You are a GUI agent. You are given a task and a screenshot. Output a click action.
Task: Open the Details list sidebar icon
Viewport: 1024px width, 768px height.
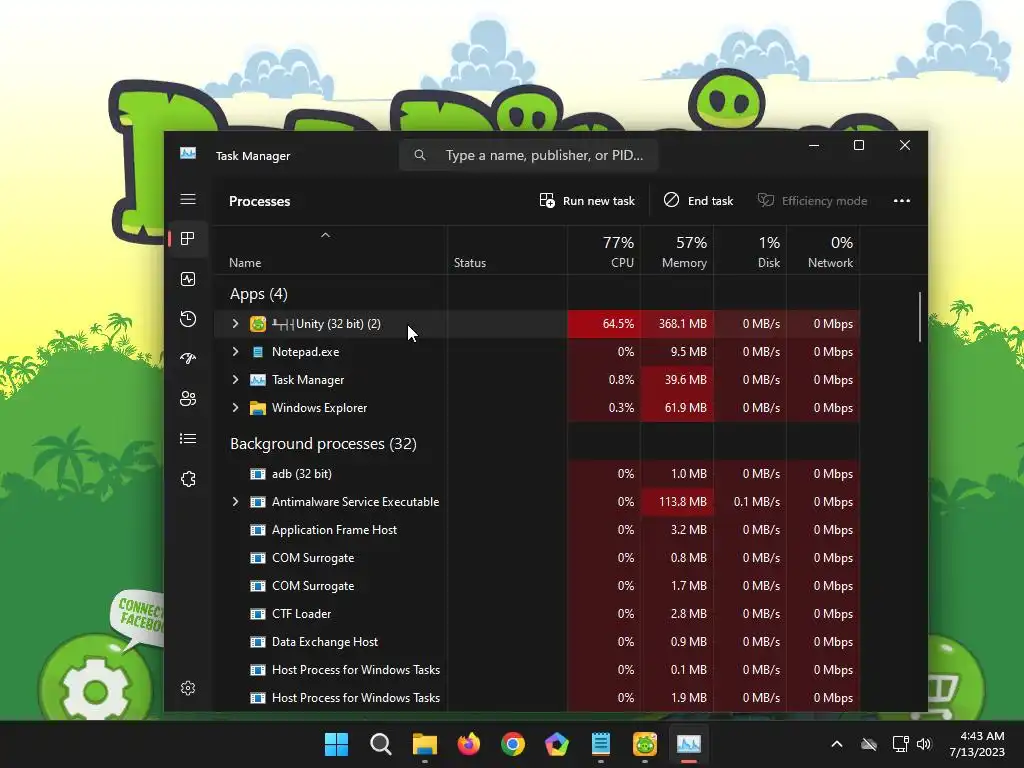coord(188,439)
